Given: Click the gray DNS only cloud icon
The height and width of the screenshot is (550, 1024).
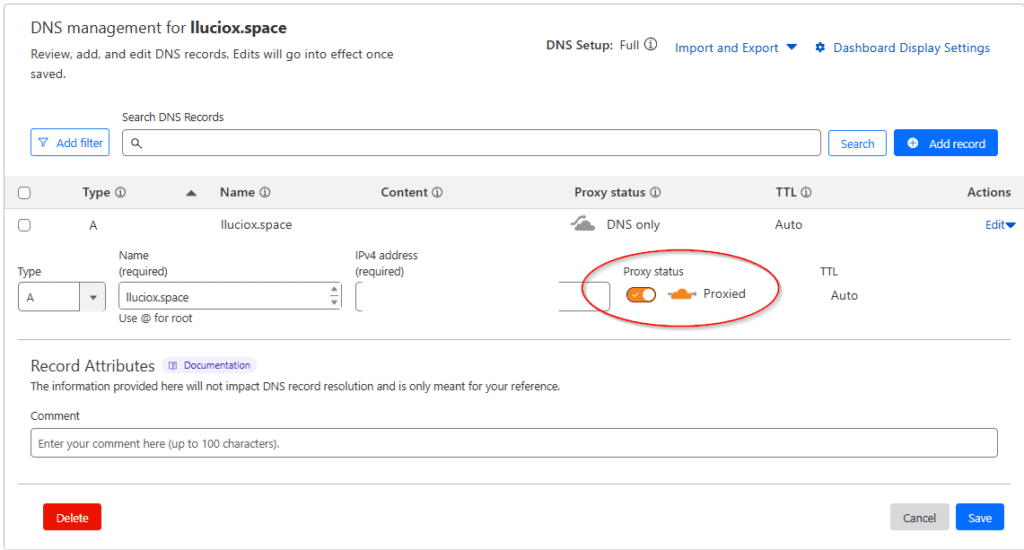Looking at the screenshot, I should pos(583,224).
